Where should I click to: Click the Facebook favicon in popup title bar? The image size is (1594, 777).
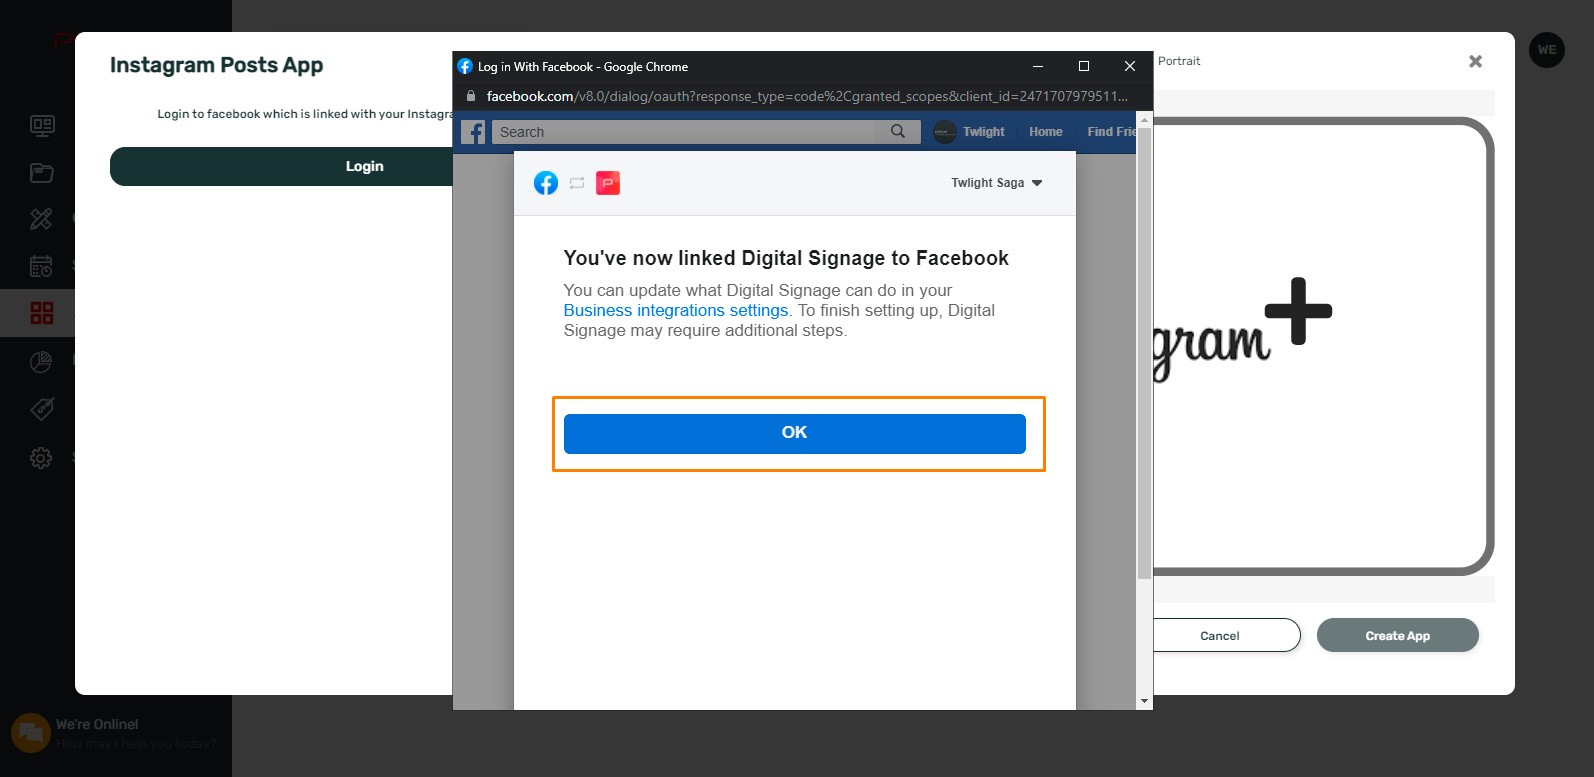tap(465, 66)
